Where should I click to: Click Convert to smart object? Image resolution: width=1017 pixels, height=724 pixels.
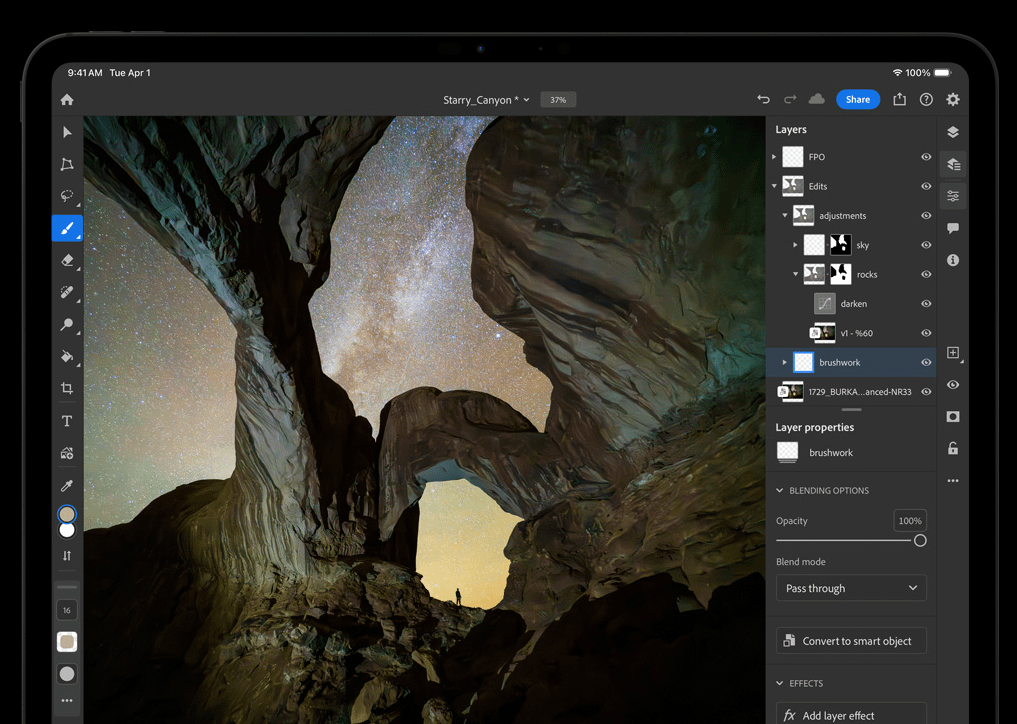(x=851, y=641)
